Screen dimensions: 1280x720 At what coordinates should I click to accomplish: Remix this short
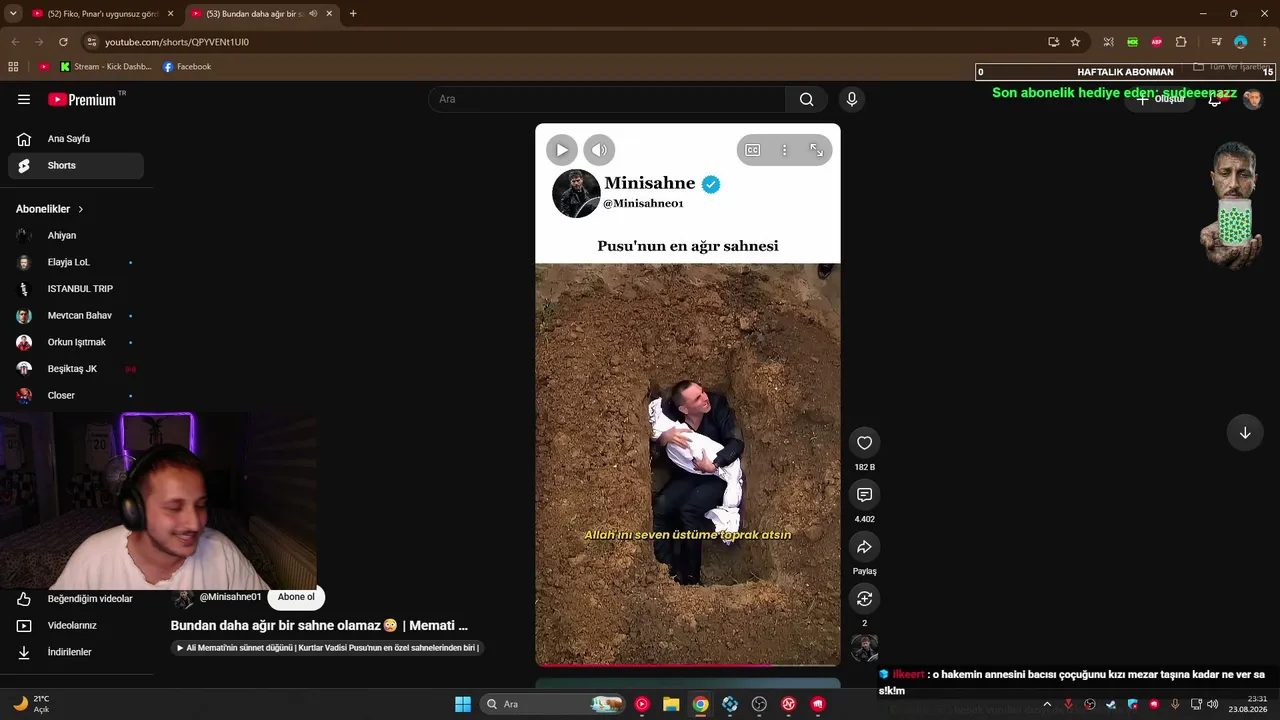click(865, 599)
